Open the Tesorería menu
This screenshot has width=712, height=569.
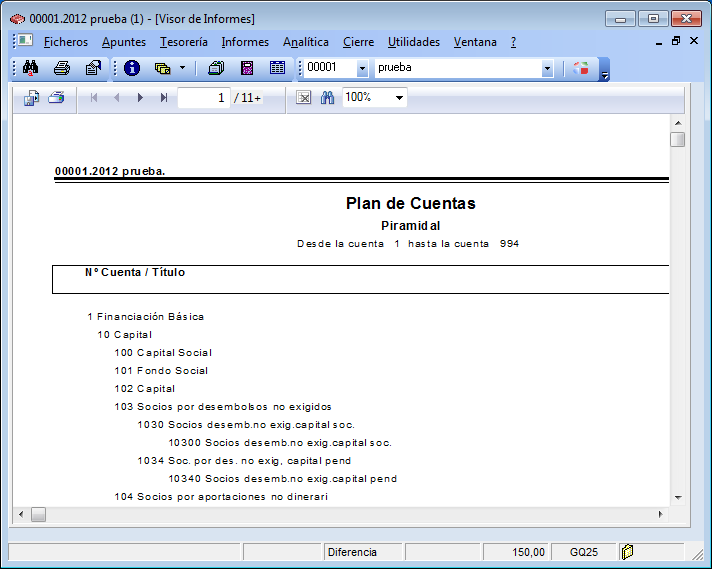(x=184, y=42)
